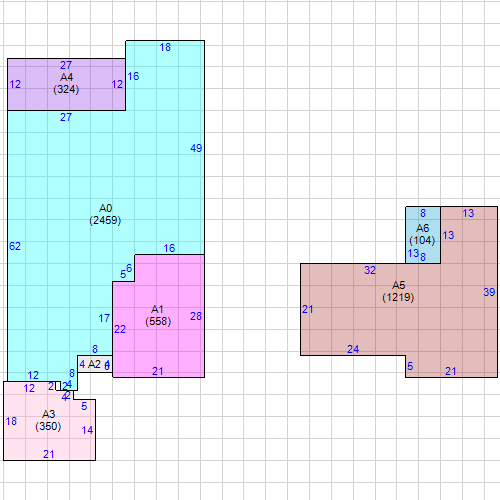Select the small gray A2 area label
Image resolution: width=500 pixels, height=500 pixels.
point(94,364)
